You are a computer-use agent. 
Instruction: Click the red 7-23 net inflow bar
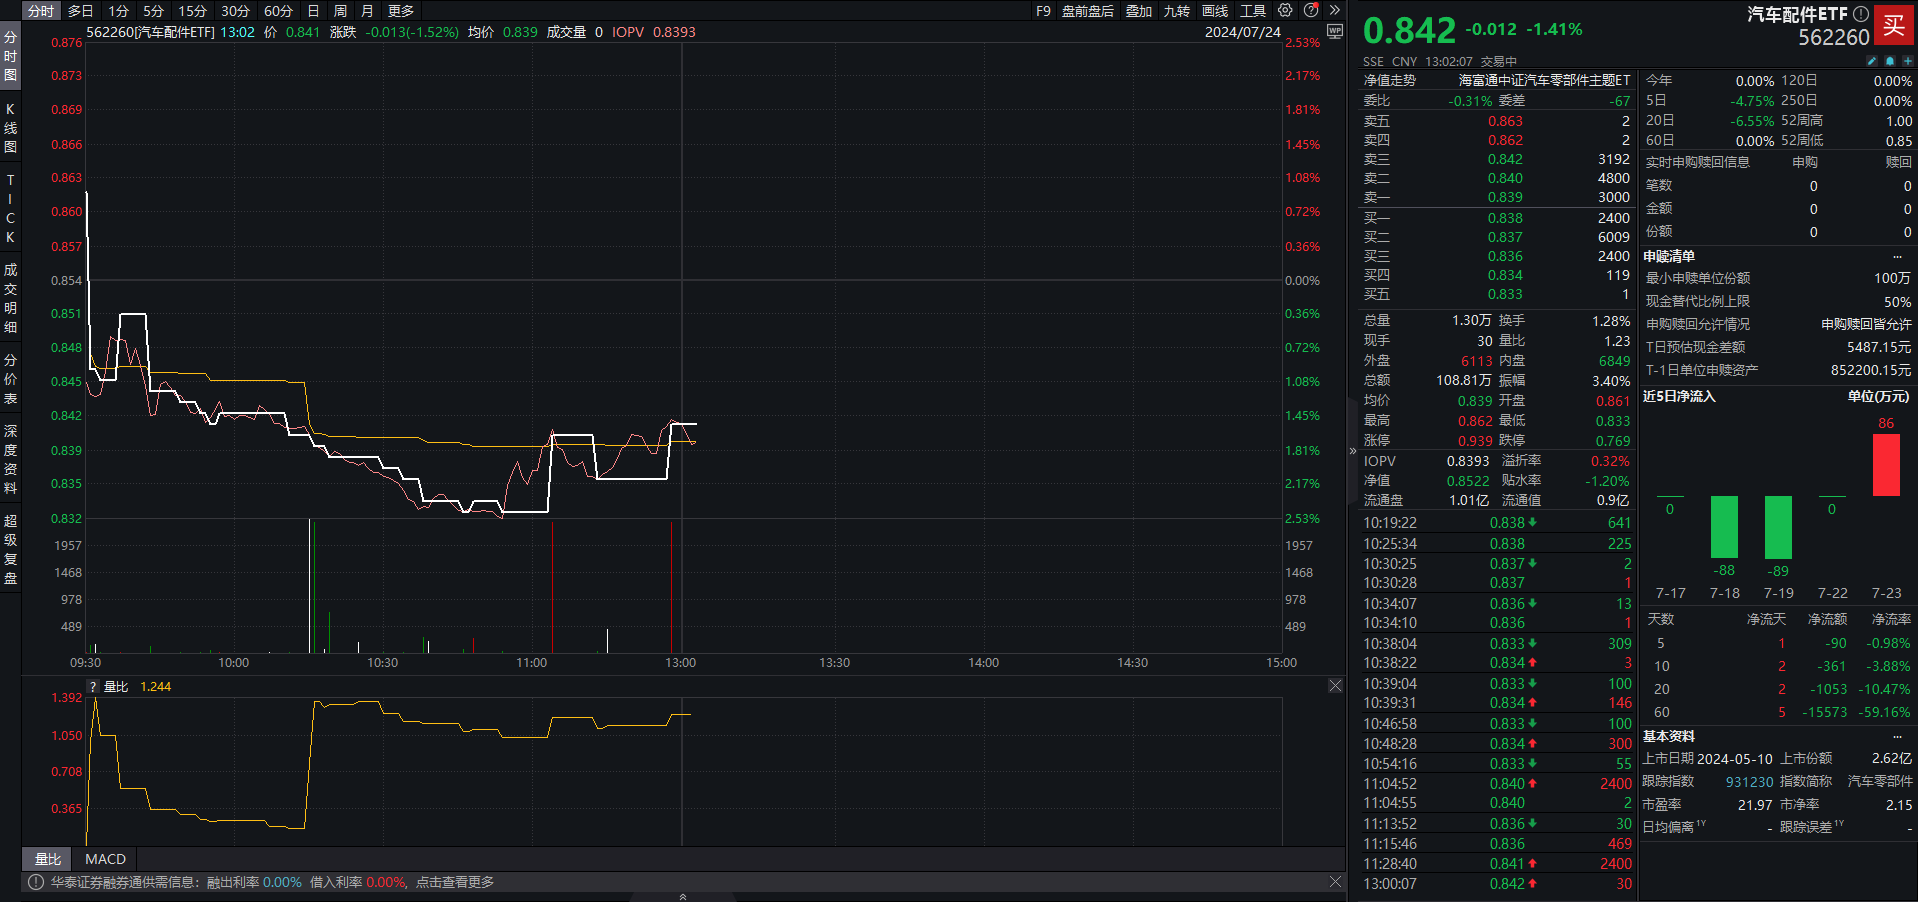[x=1886, y=465]
